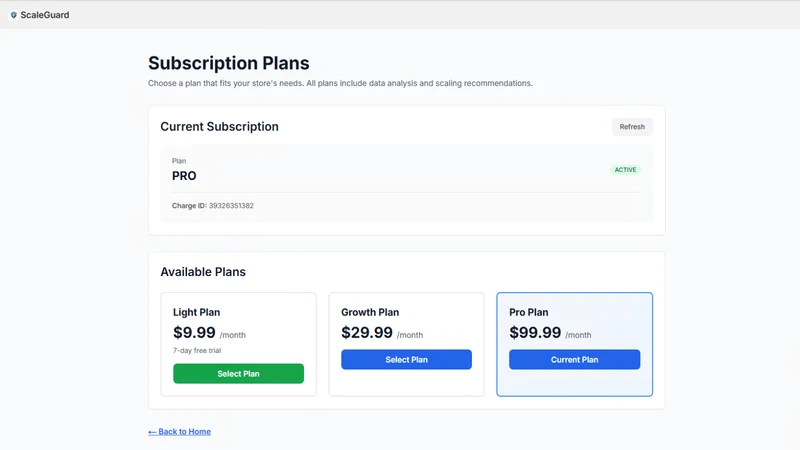The height and width of the screenshot is (450, 800).
Task: Click the $99.99 price on Pro Plan
Action: (535, 333)
